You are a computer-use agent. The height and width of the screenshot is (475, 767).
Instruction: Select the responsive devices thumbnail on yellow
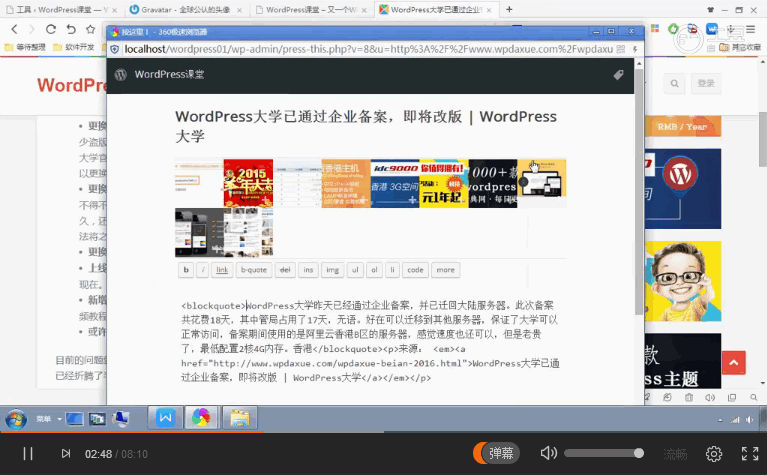(541, 183)
